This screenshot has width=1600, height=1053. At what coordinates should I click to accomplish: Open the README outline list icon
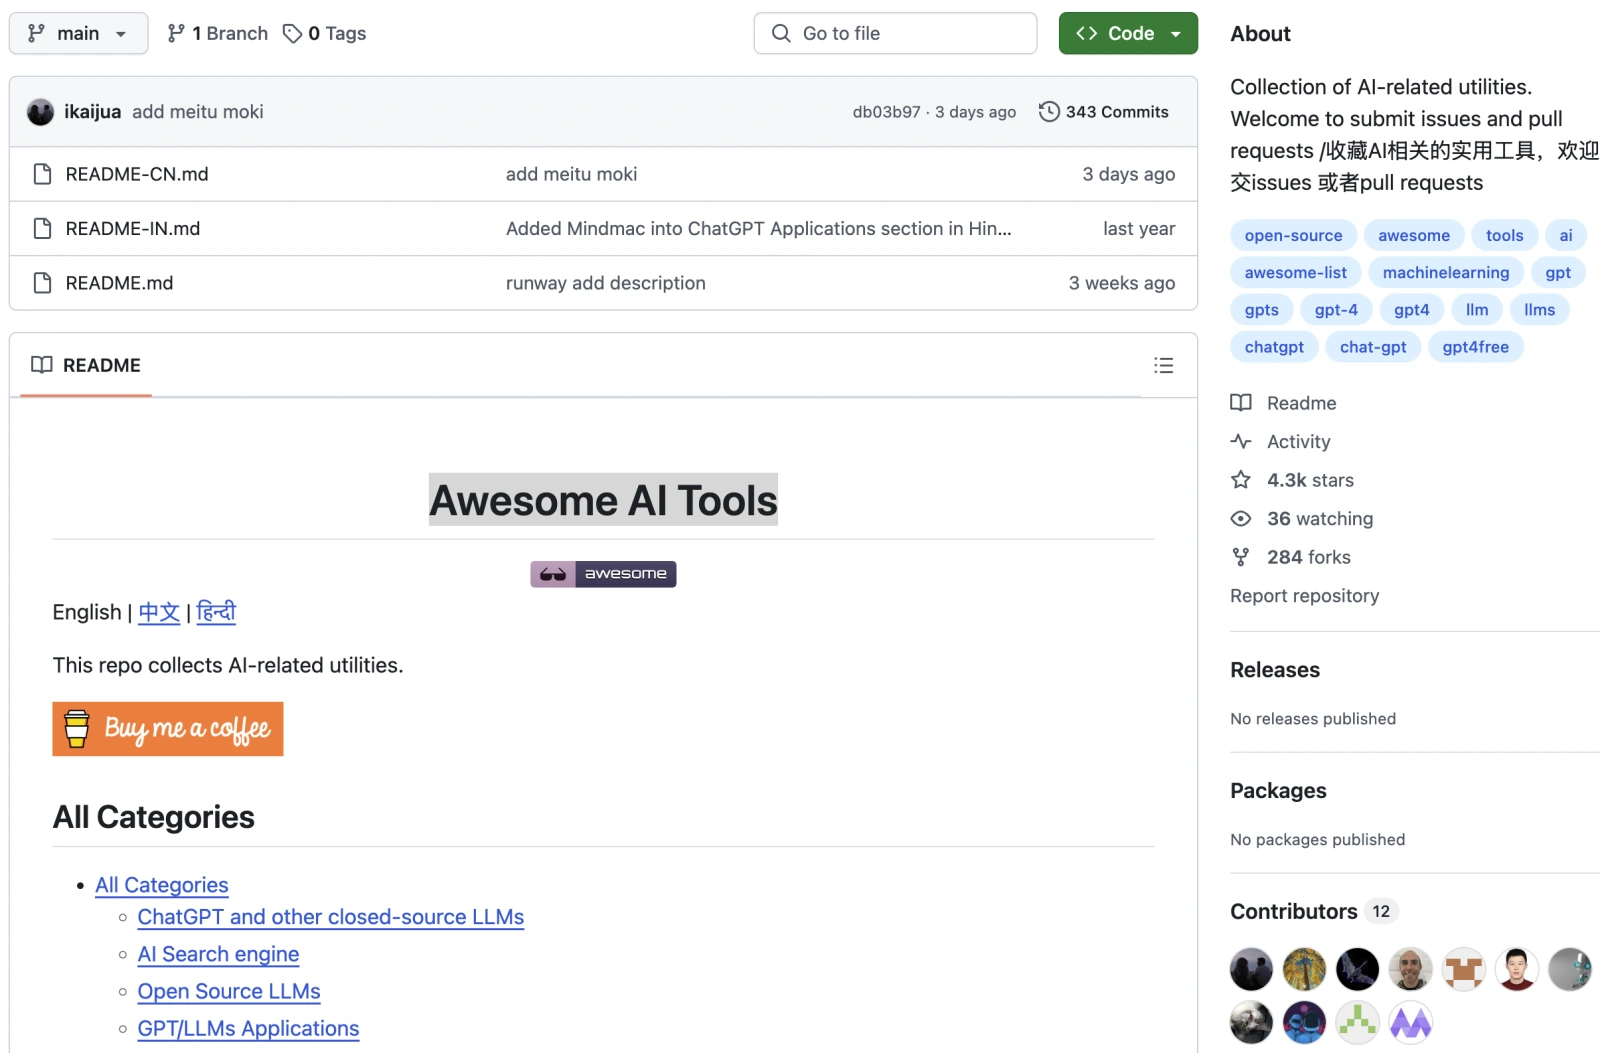click(x=1163, y=366)
